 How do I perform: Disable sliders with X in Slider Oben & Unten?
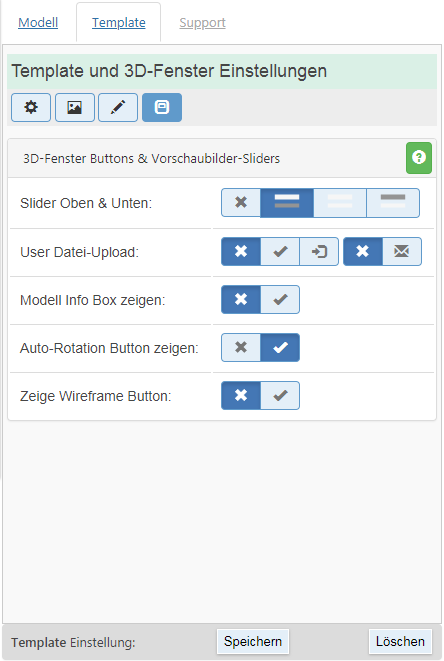(x=241, y=203)
